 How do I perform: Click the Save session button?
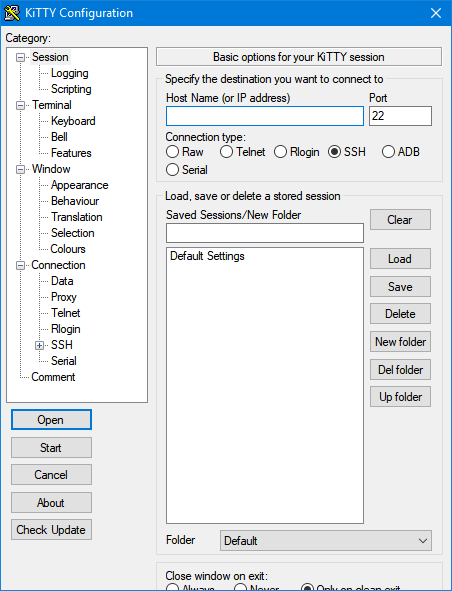coord(400,286)
